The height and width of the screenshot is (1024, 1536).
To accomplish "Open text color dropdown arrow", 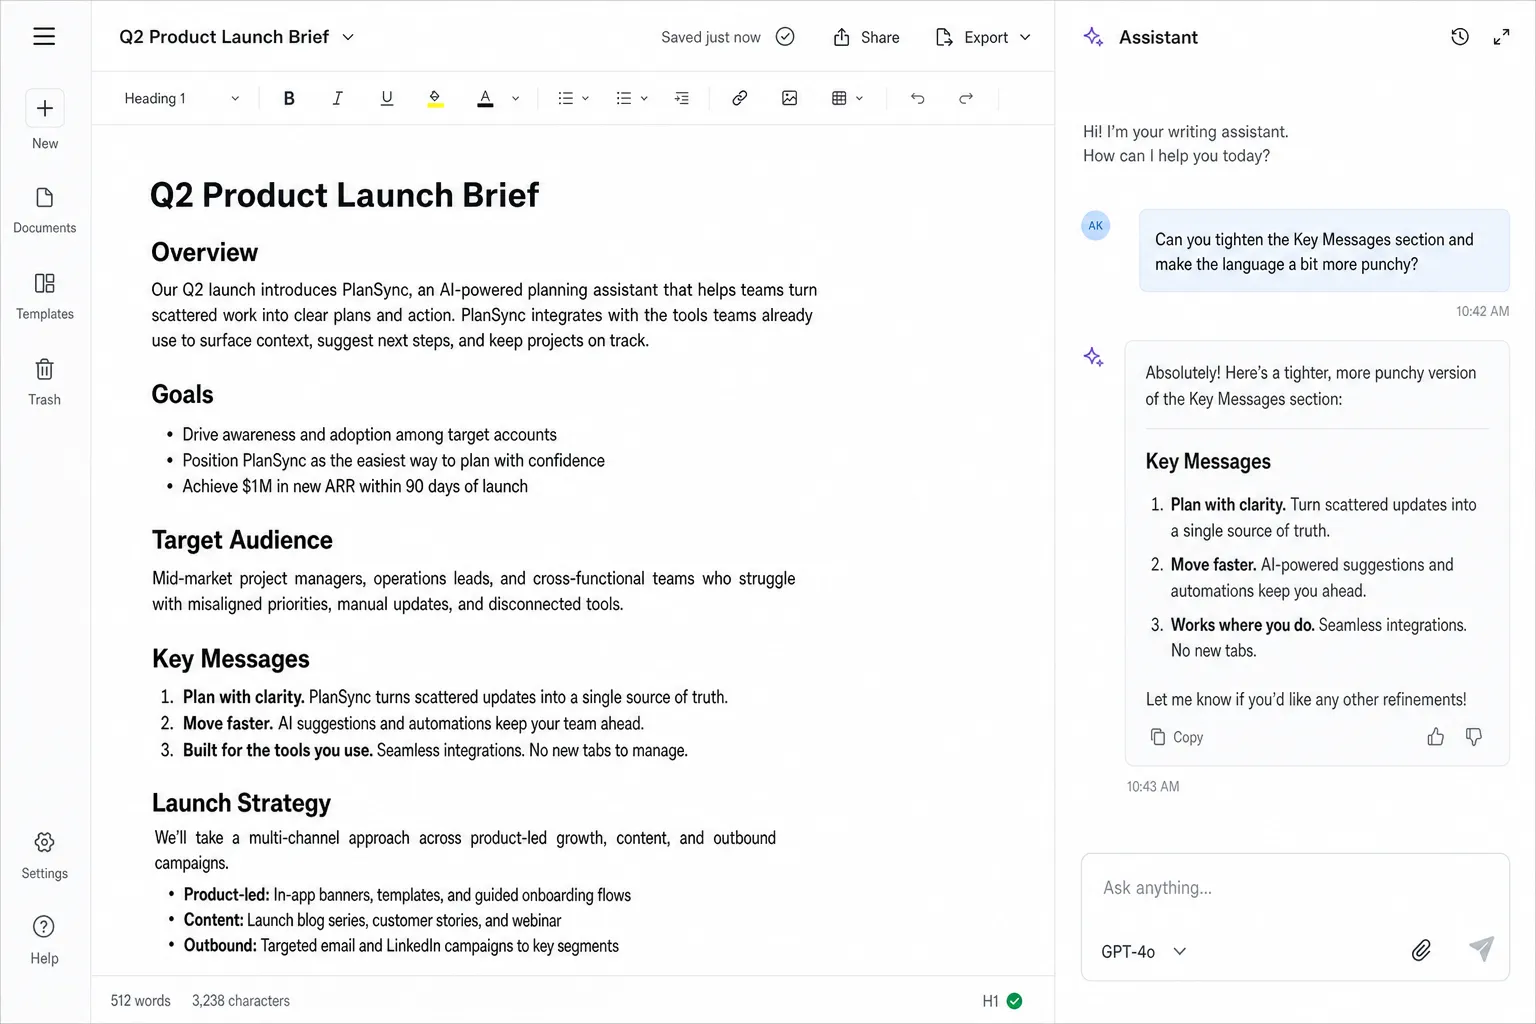I will [516, 98].
